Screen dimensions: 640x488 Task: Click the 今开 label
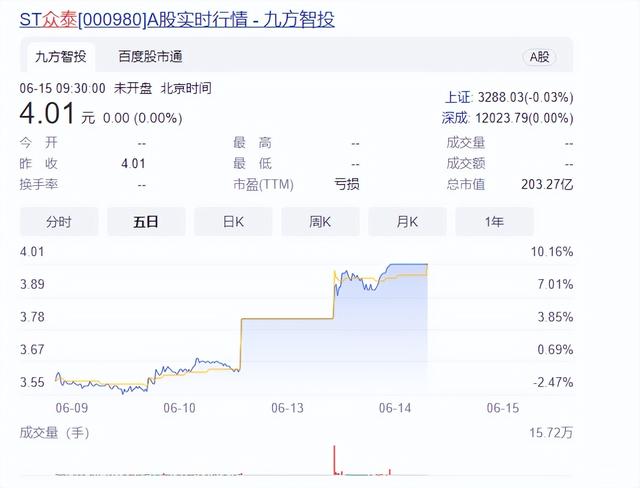[39, 143]
